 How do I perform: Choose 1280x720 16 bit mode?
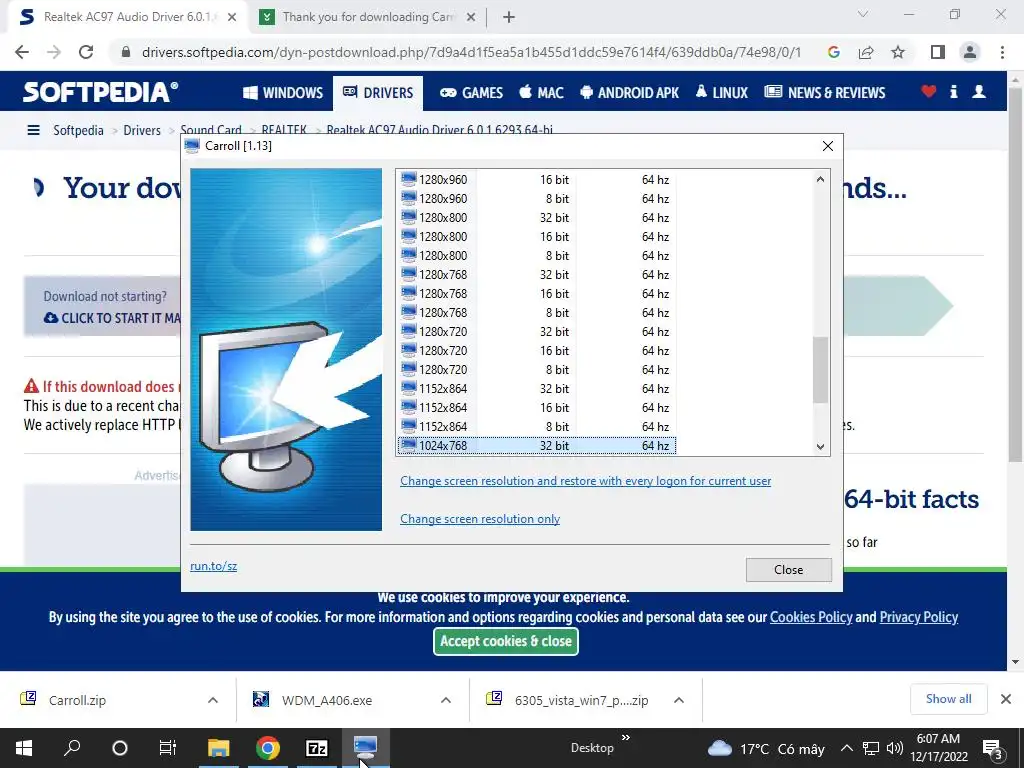pyautogui.click(x=537, y=350)
